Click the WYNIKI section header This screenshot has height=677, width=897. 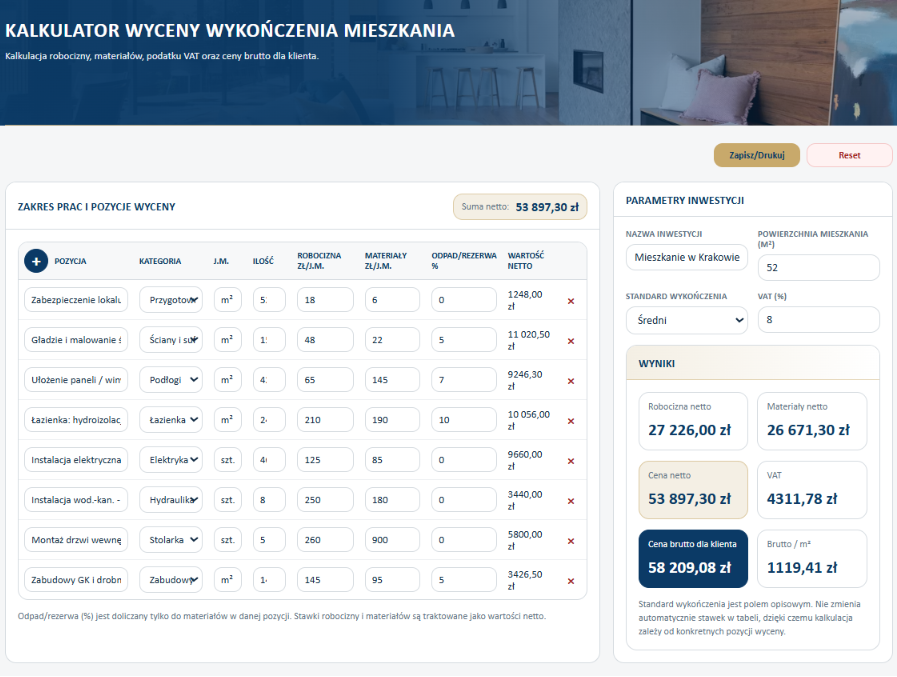[x=753, y=363]
